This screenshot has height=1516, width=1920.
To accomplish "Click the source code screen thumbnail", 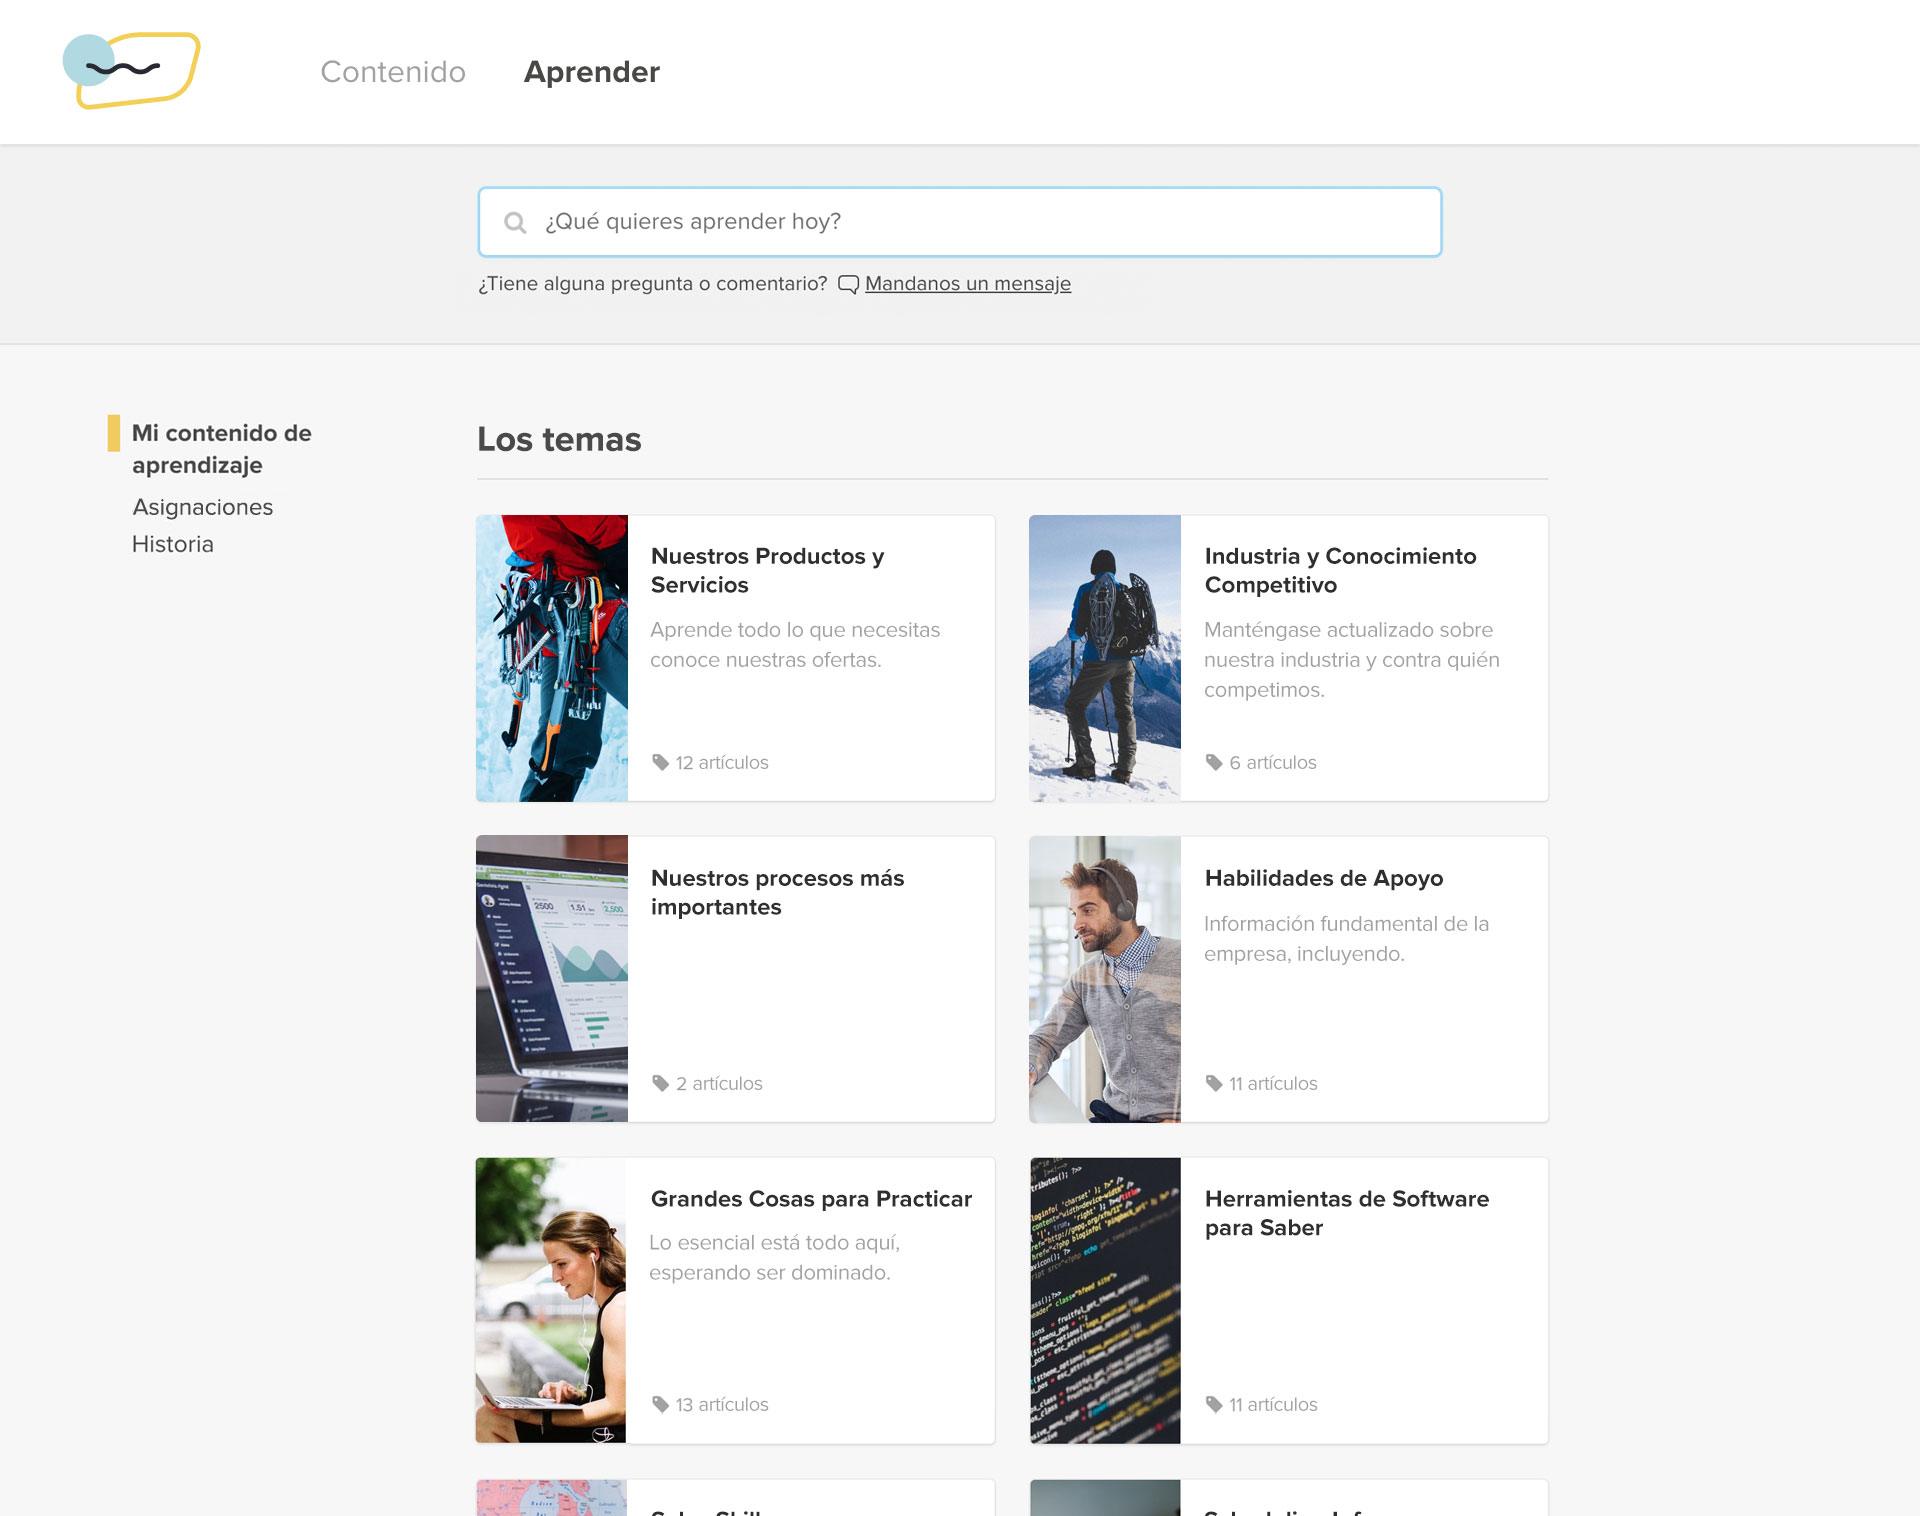I will tap(1105, 1300).
